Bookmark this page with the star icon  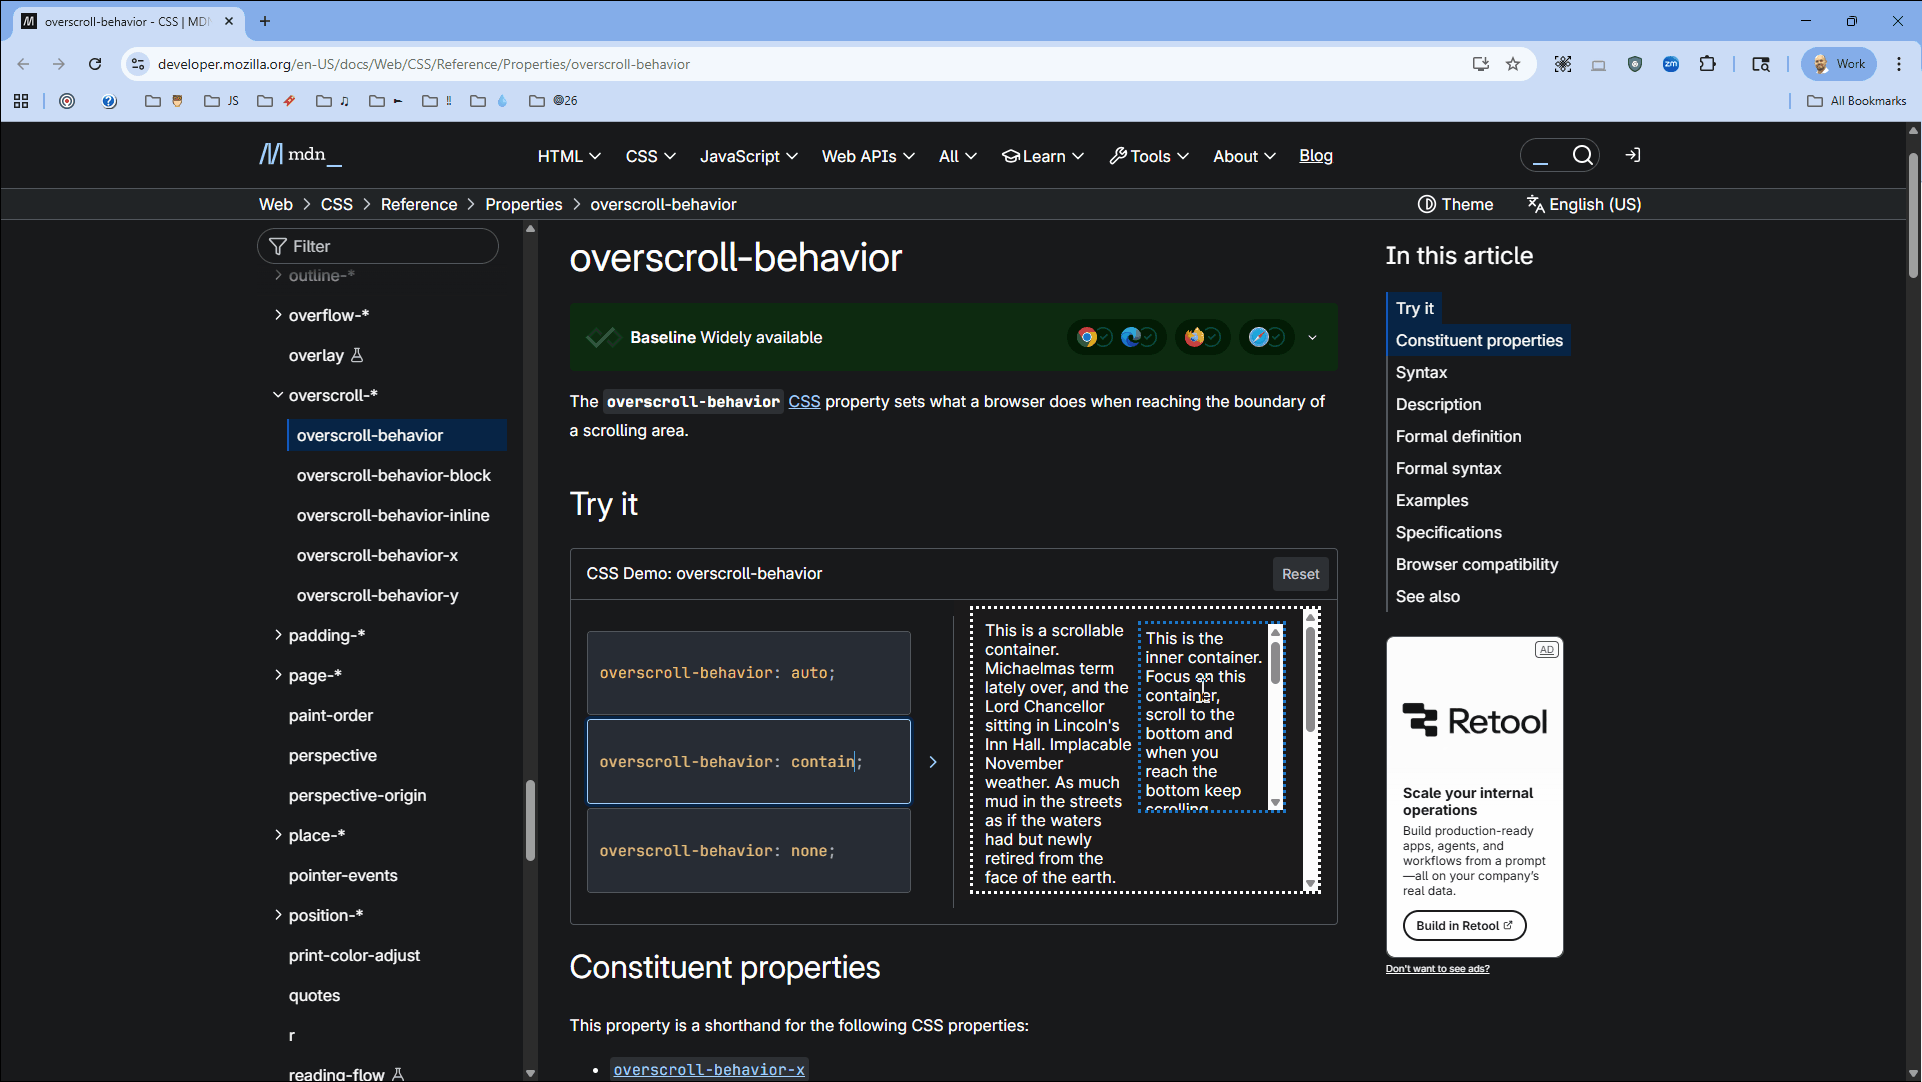(x=1513, y=64)
